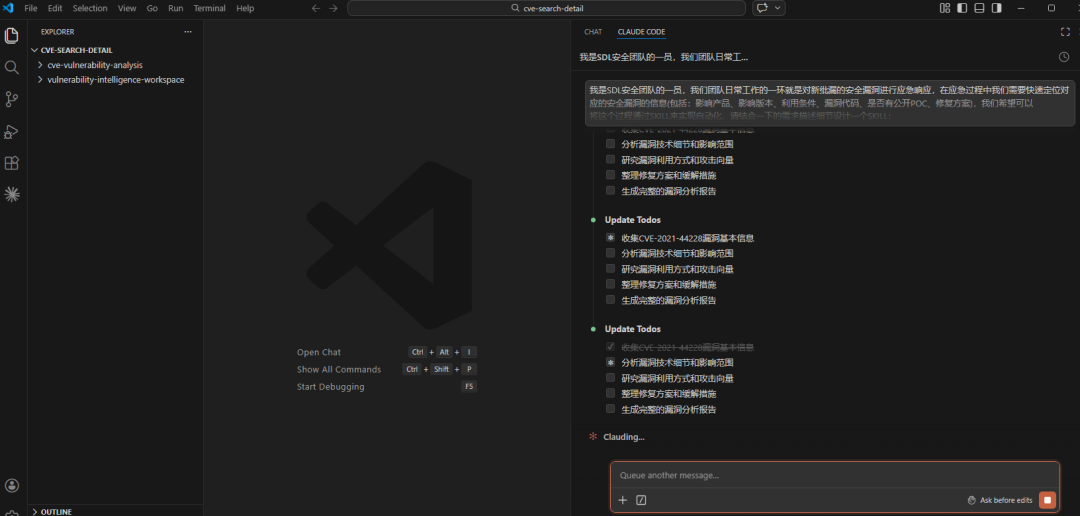
Task: Click in-progress 分析漏洞技术细节和影响范围 todo marker
Action: click(x=610, y=362)
